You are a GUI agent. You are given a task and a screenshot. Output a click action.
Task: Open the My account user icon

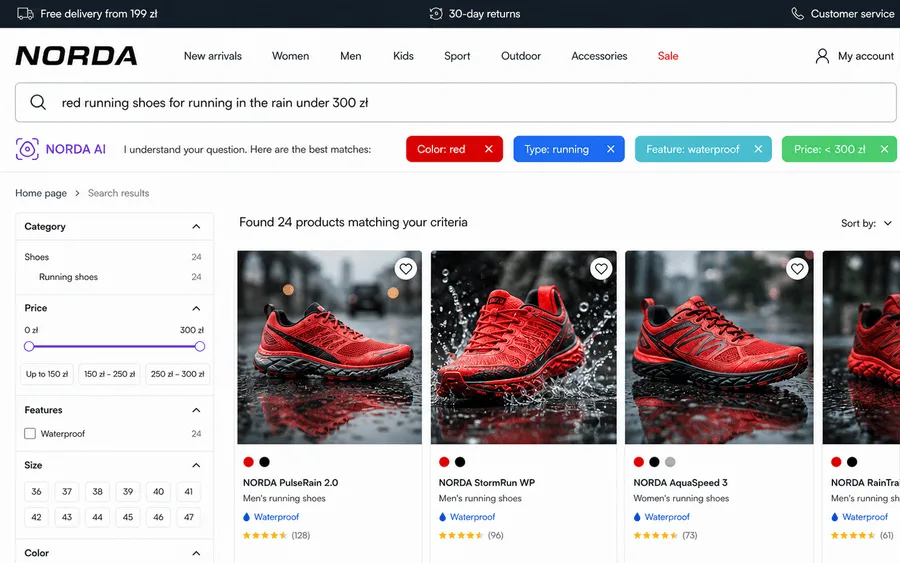(822, 56)
